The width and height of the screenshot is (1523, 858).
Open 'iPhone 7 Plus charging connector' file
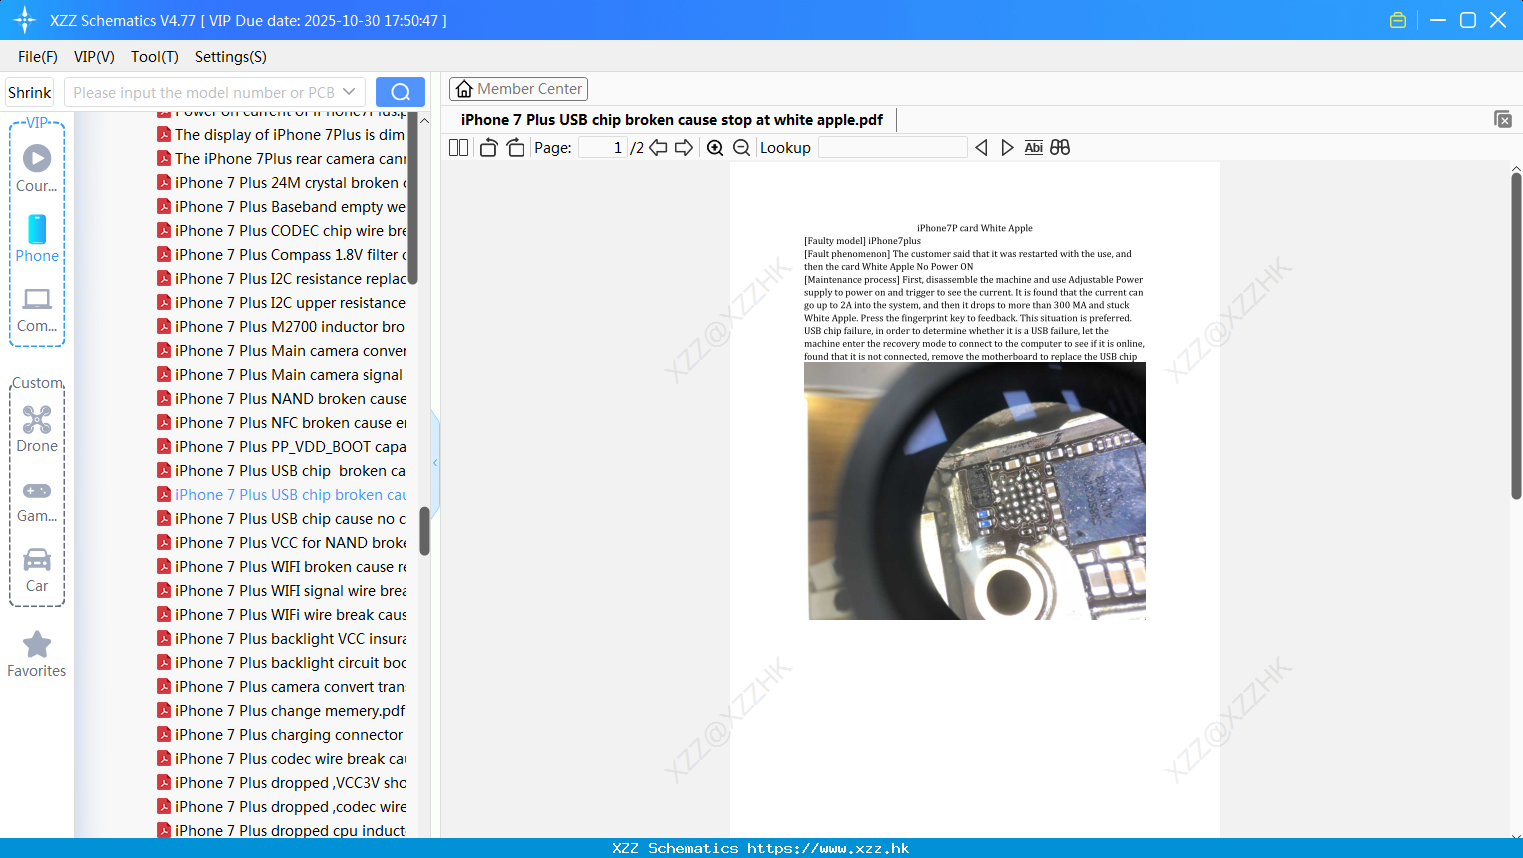[x=281, y=735]
